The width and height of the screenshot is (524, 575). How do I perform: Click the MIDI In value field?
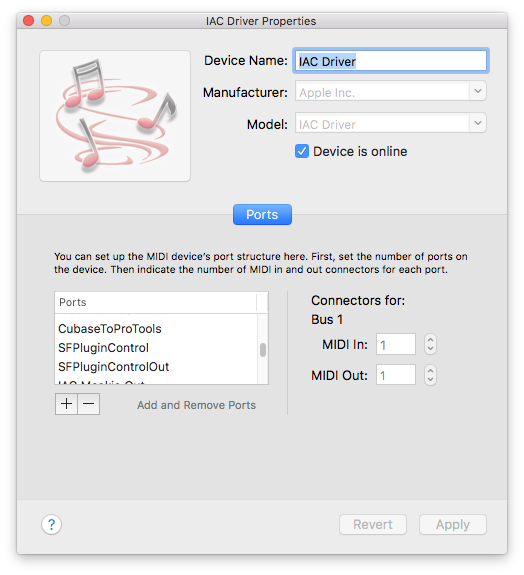click(396, 344)
